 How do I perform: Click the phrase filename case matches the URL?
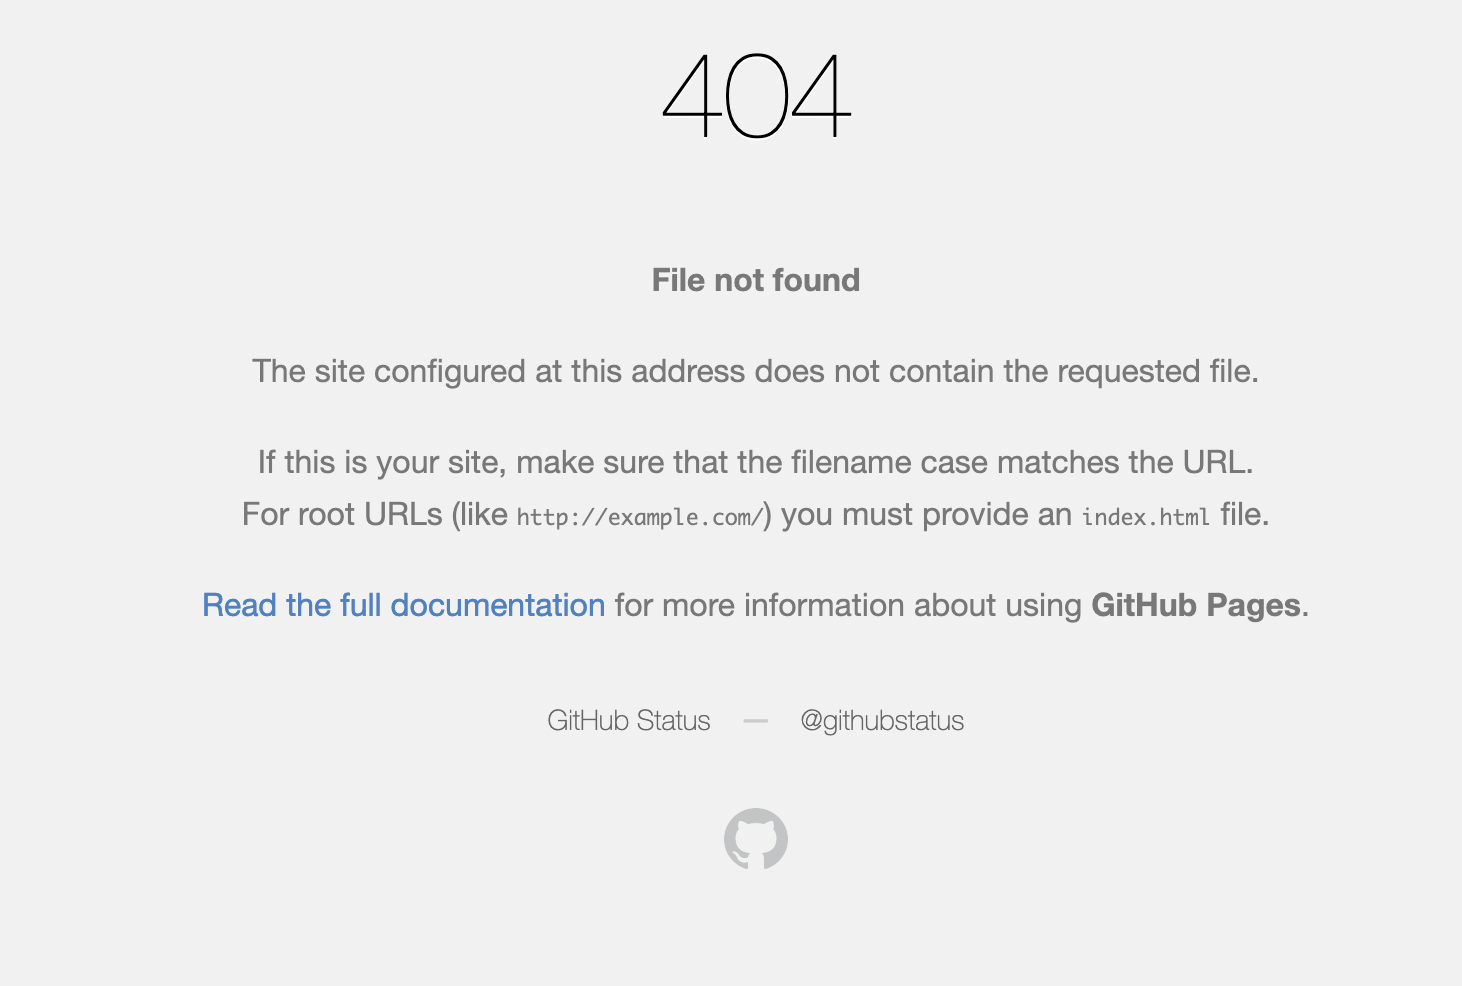click(x=1020, y=462)
